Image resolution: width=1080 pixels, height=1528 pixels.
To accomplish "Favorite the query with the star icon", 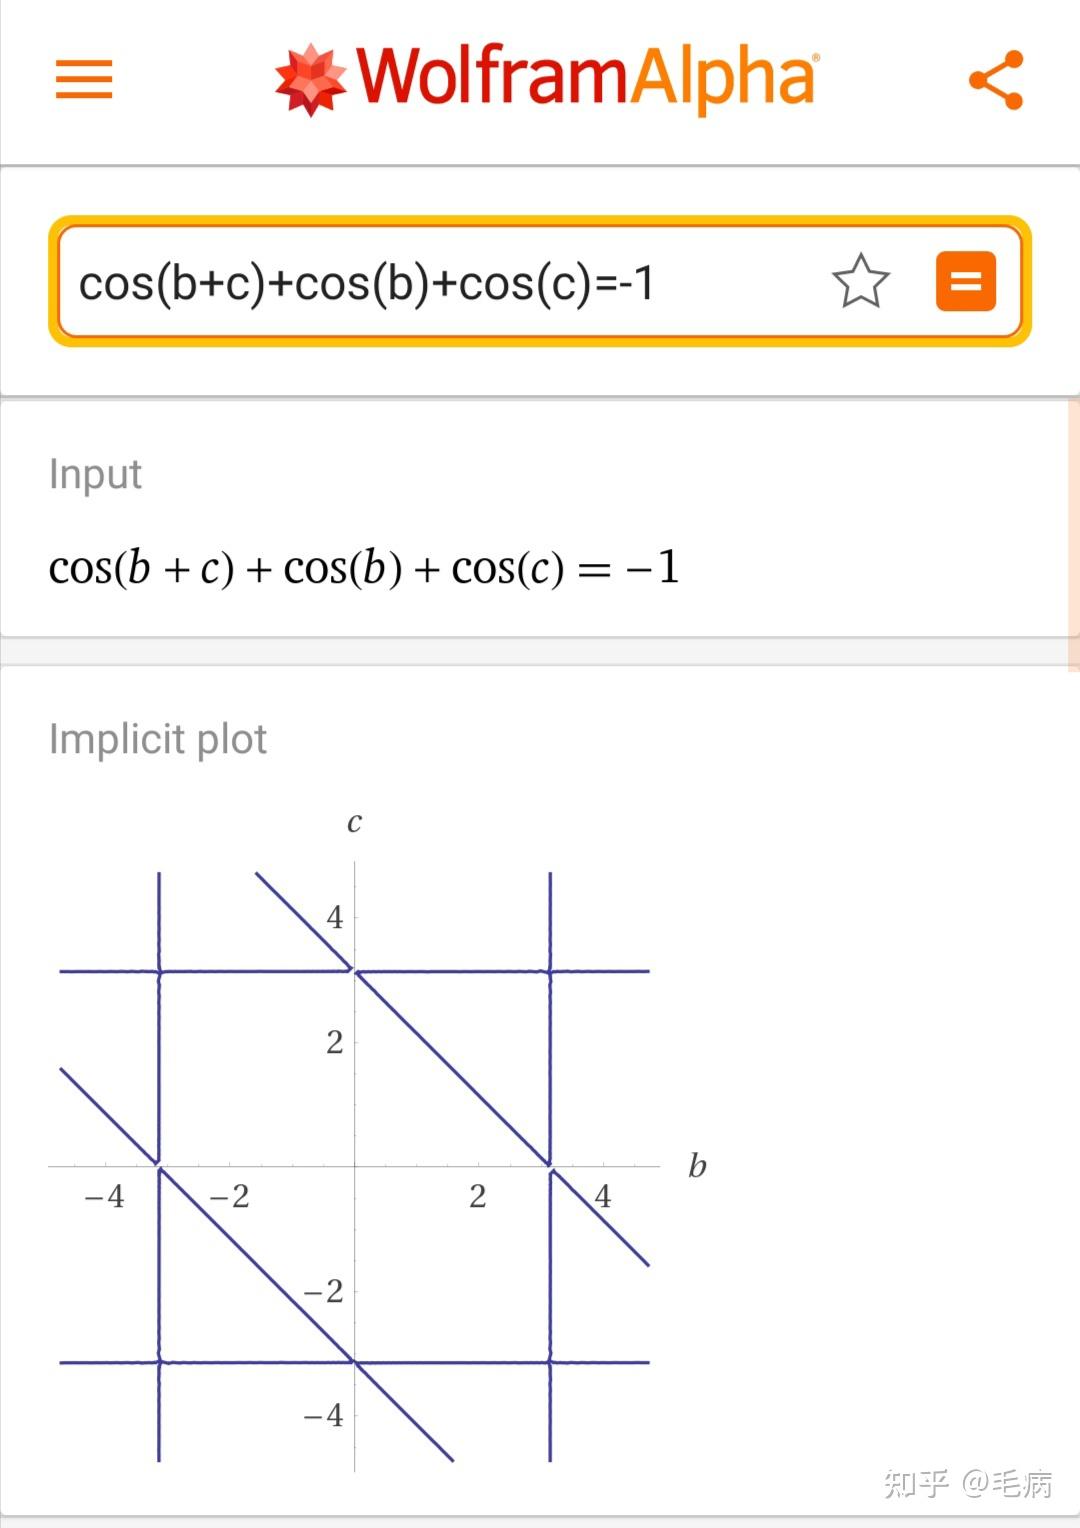I will pos(860,281).
